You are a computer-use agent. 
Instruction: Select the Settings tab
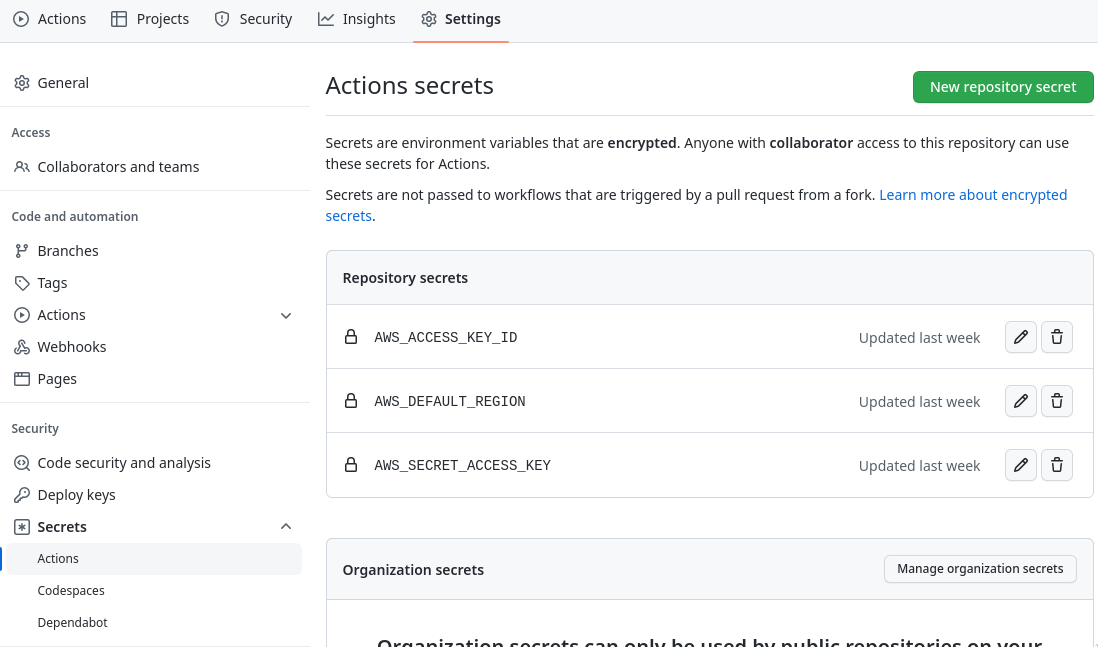click(461, 19)
